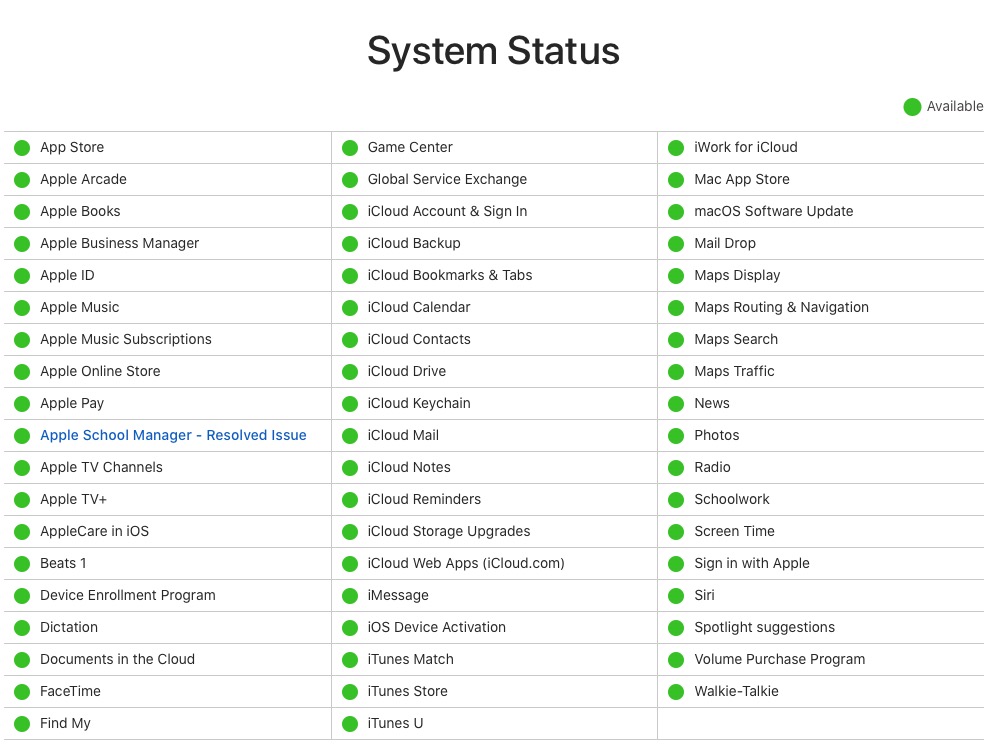
Task: Click the macOS Software Update entry
Action: tap(774, 212)
